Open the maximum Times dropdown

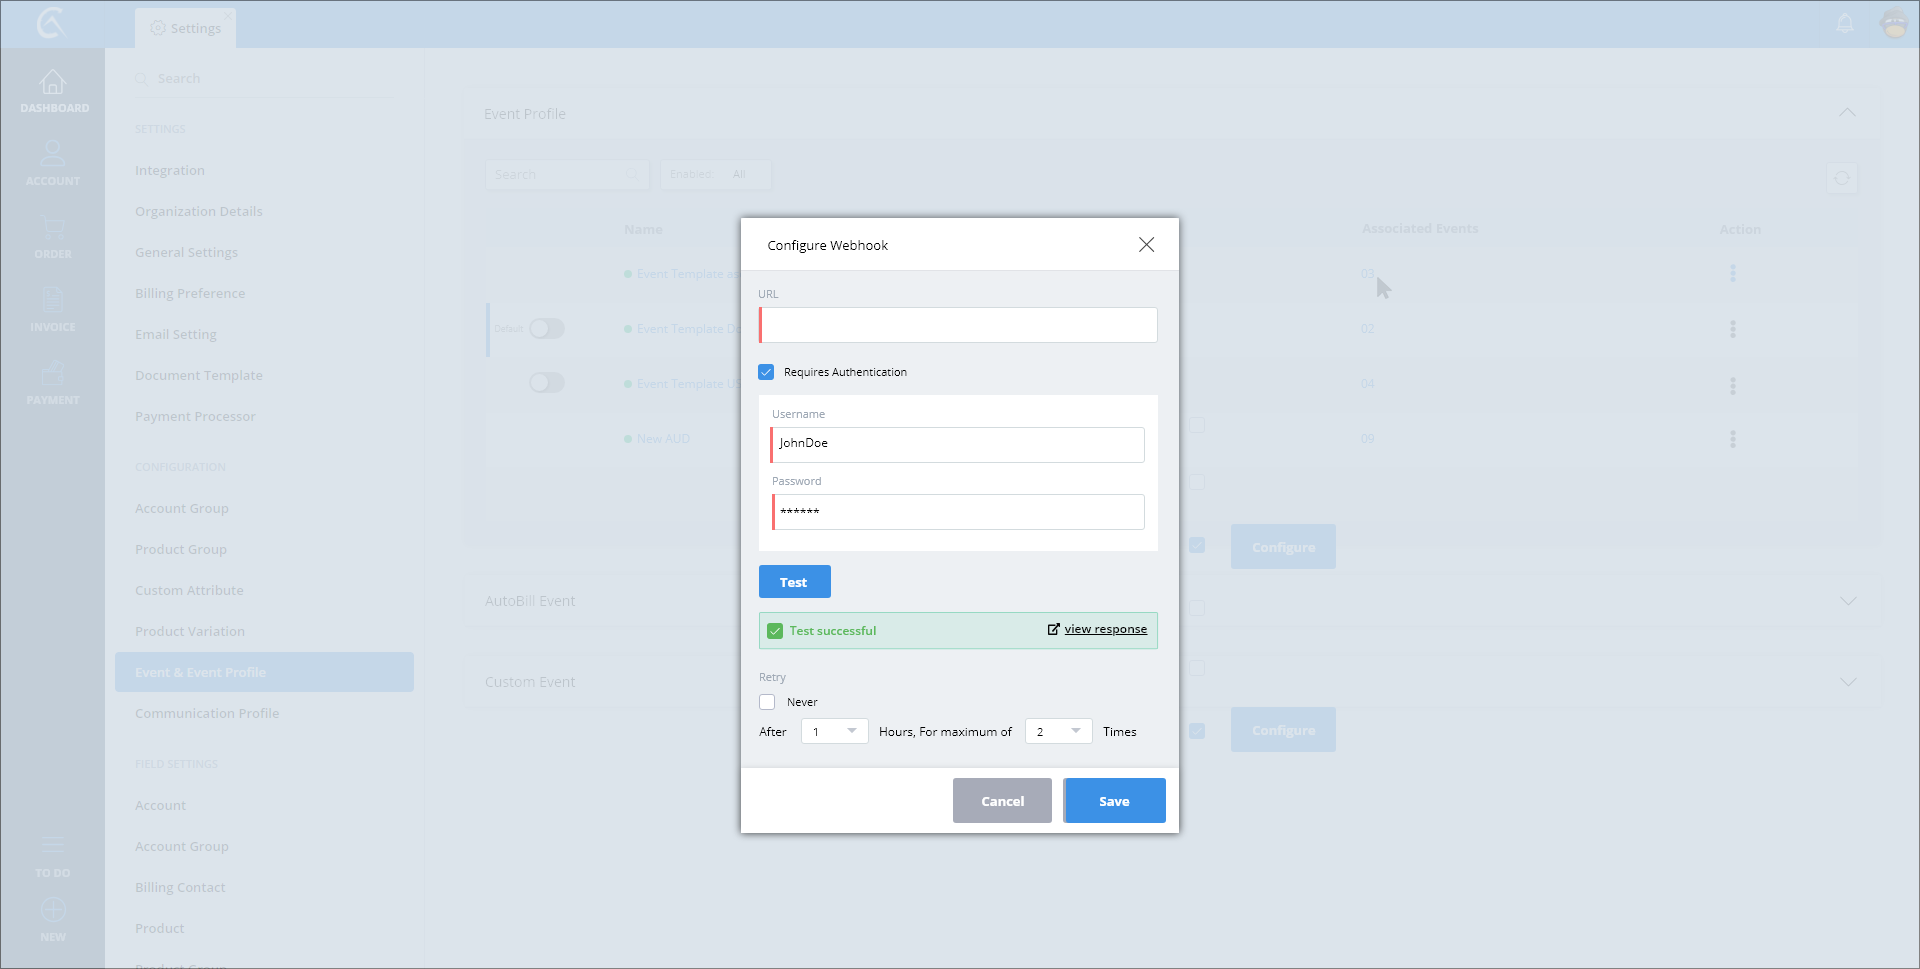(1058, 732)
